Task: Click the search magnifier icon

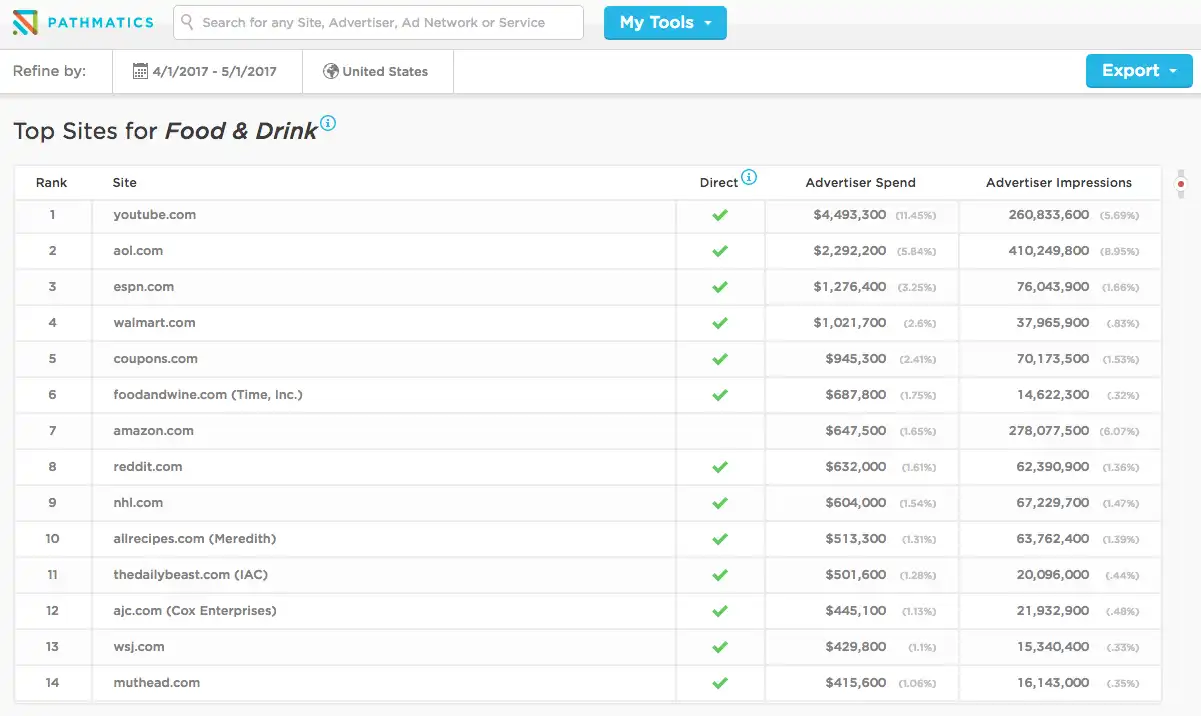Action: pyautogui.click(x=187, y=22)
